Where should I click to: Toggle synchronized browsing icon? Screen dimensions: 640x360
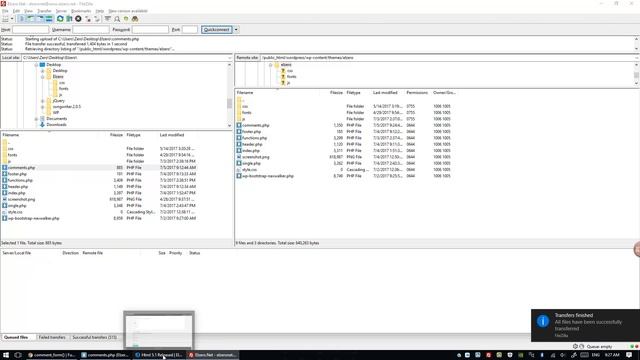tap(126, 19)
